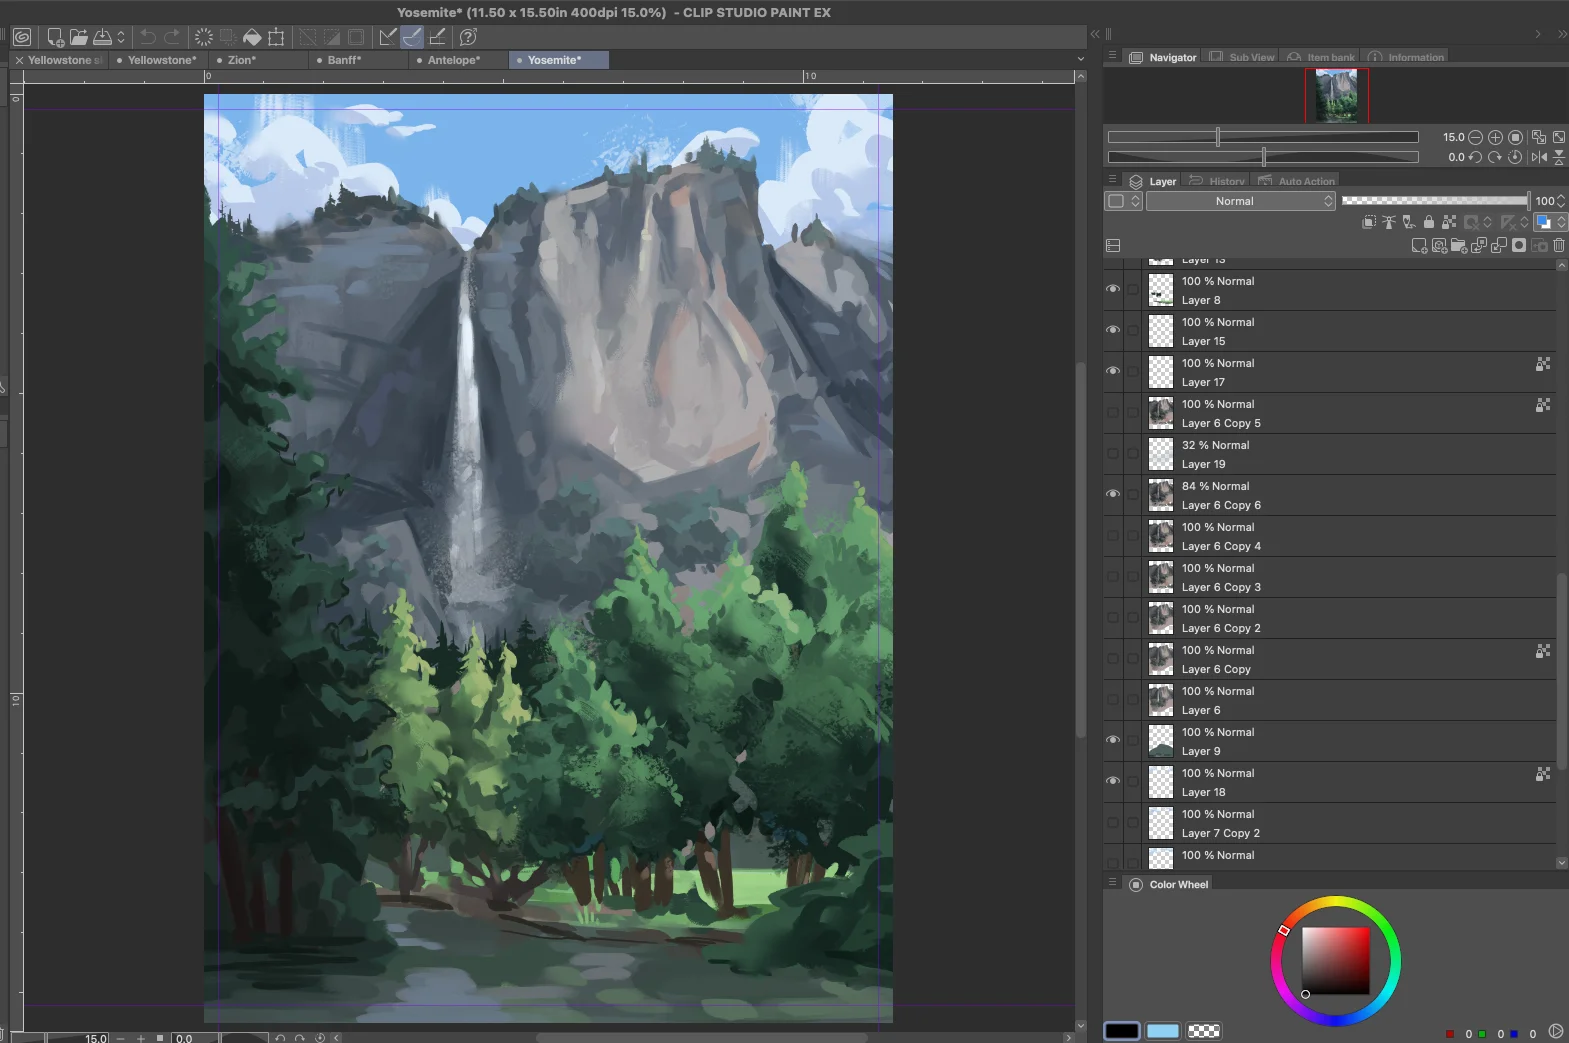Toggle the Snap to Ruler icon
Viewport: 1569px width, 1043px height.
point(388,37)
